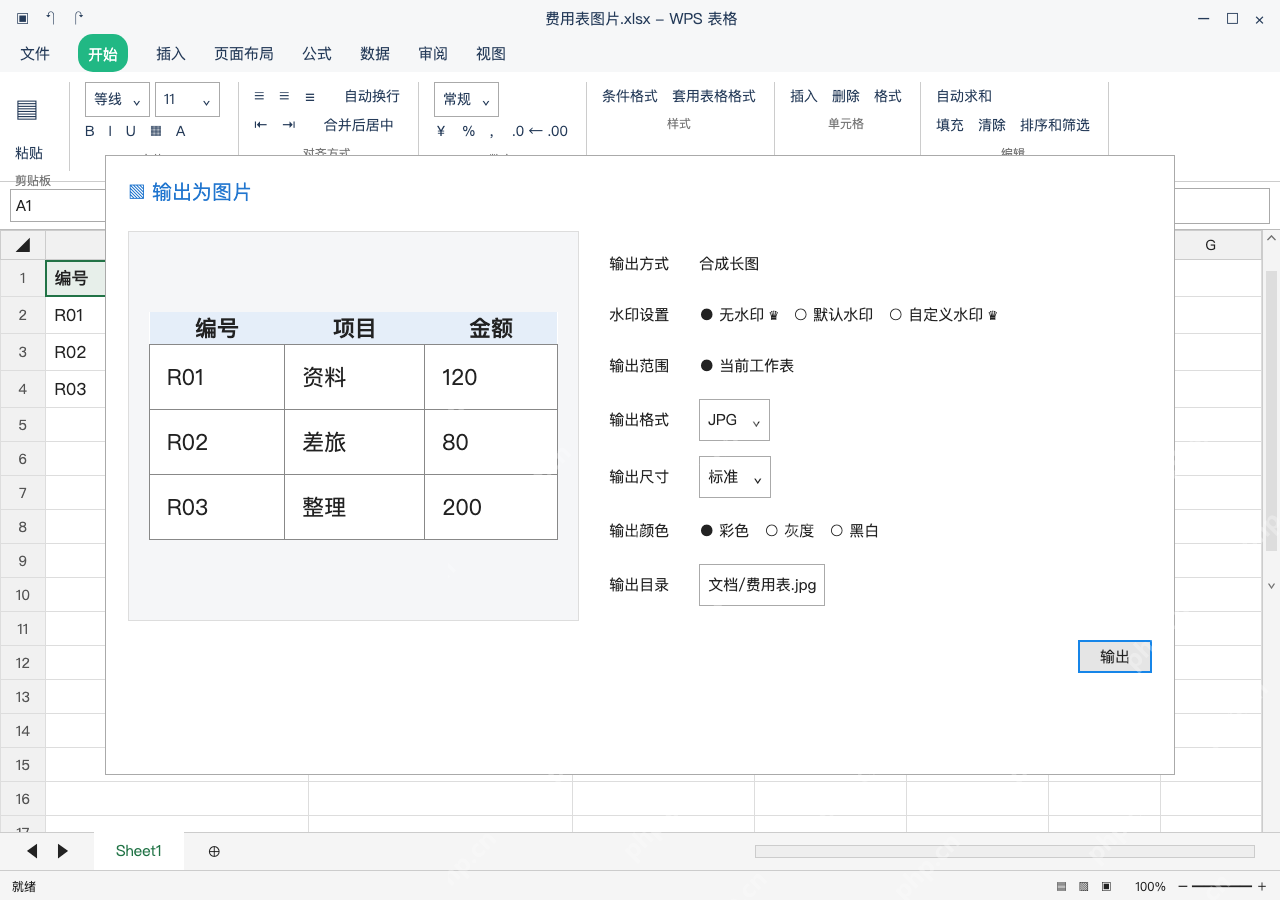Screen dimensions: 1280x900
Task: Click the font color A icon
Action: [181, 131]
